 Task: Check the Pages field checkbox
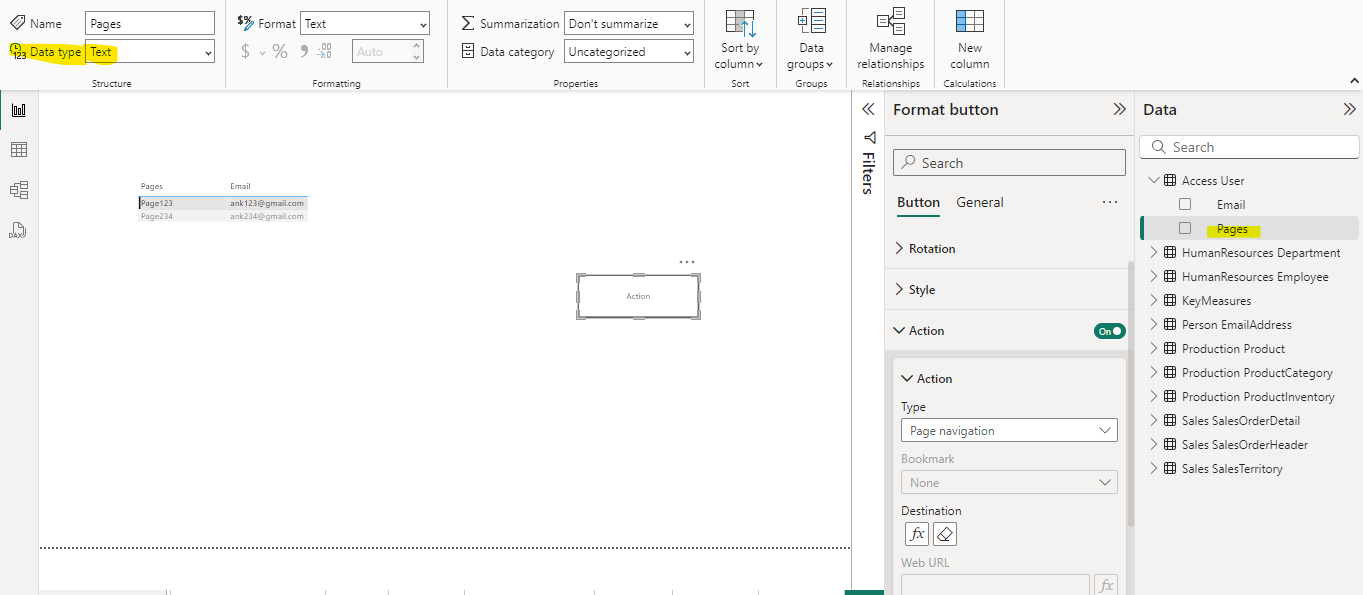(x=1185, y=228)
